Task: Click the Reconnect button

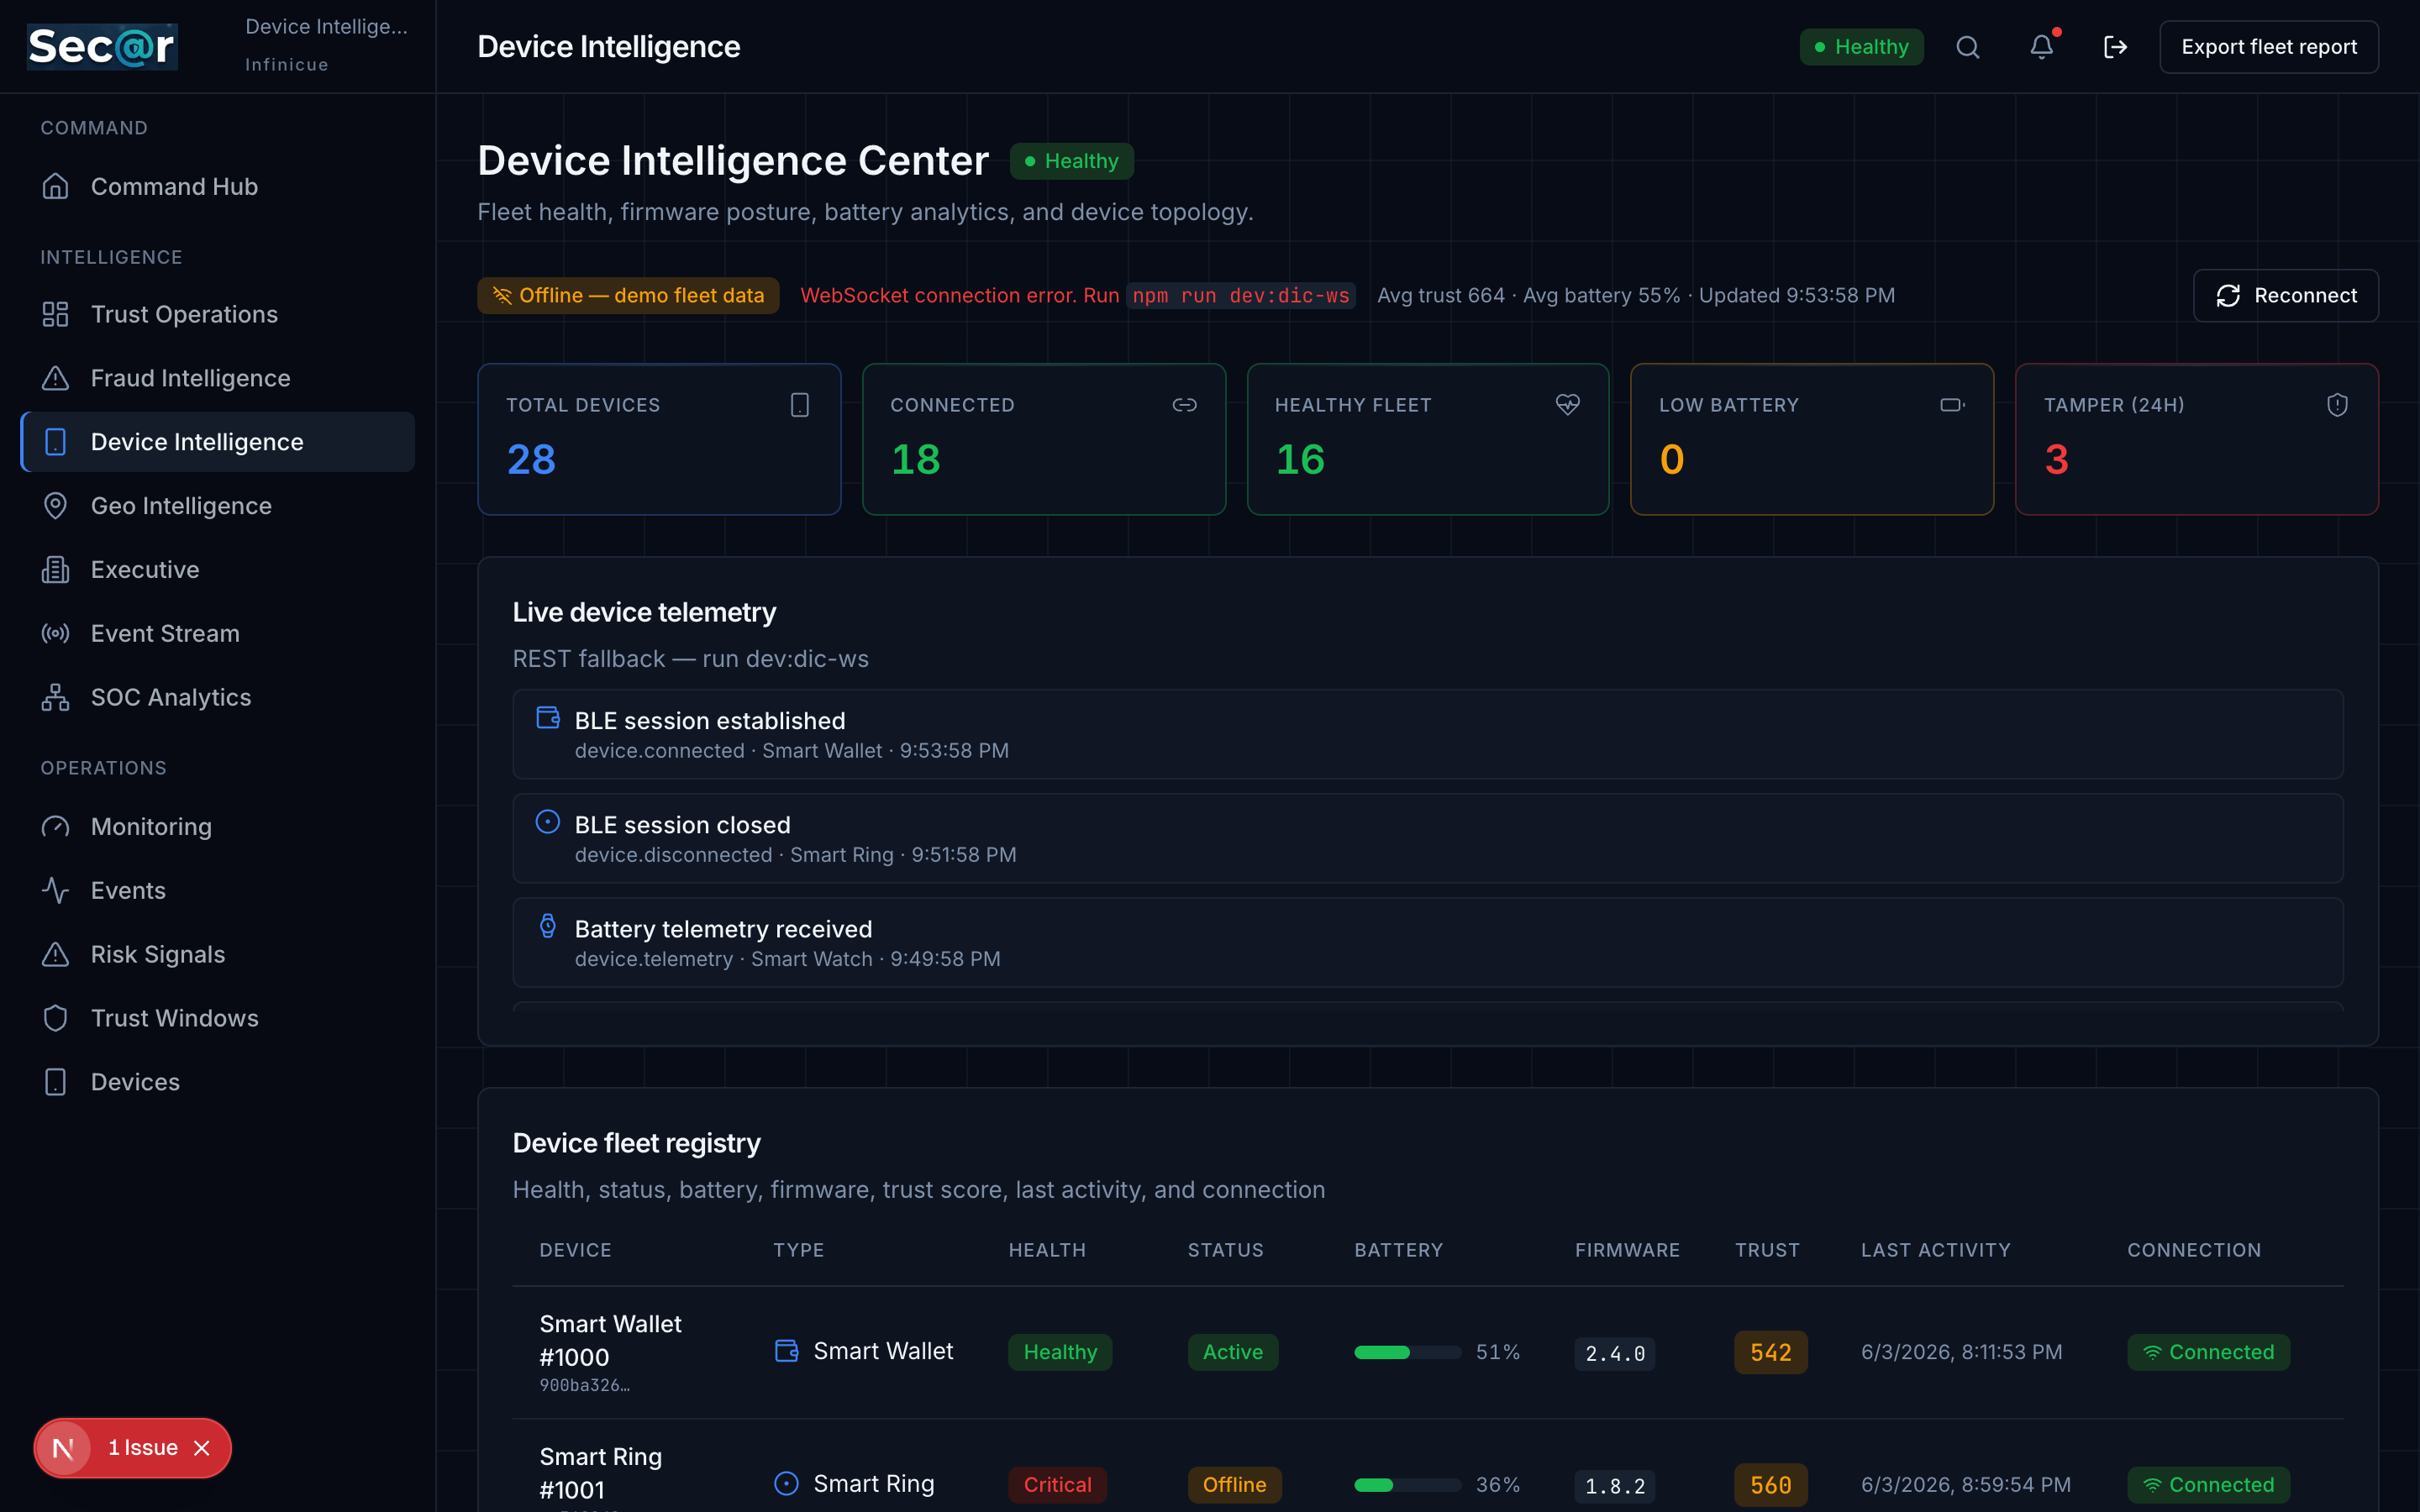Action: (2286, 296)
